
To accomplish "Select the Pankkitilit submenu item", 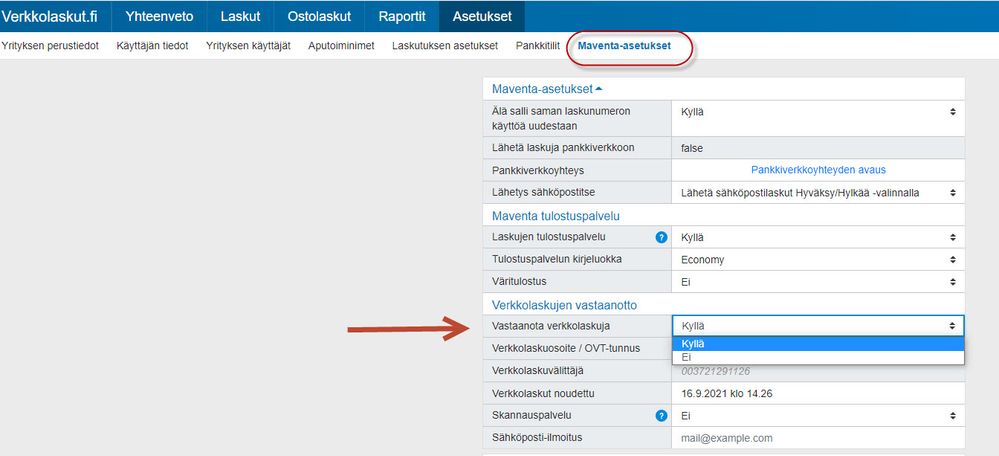I will pos(537,46).
